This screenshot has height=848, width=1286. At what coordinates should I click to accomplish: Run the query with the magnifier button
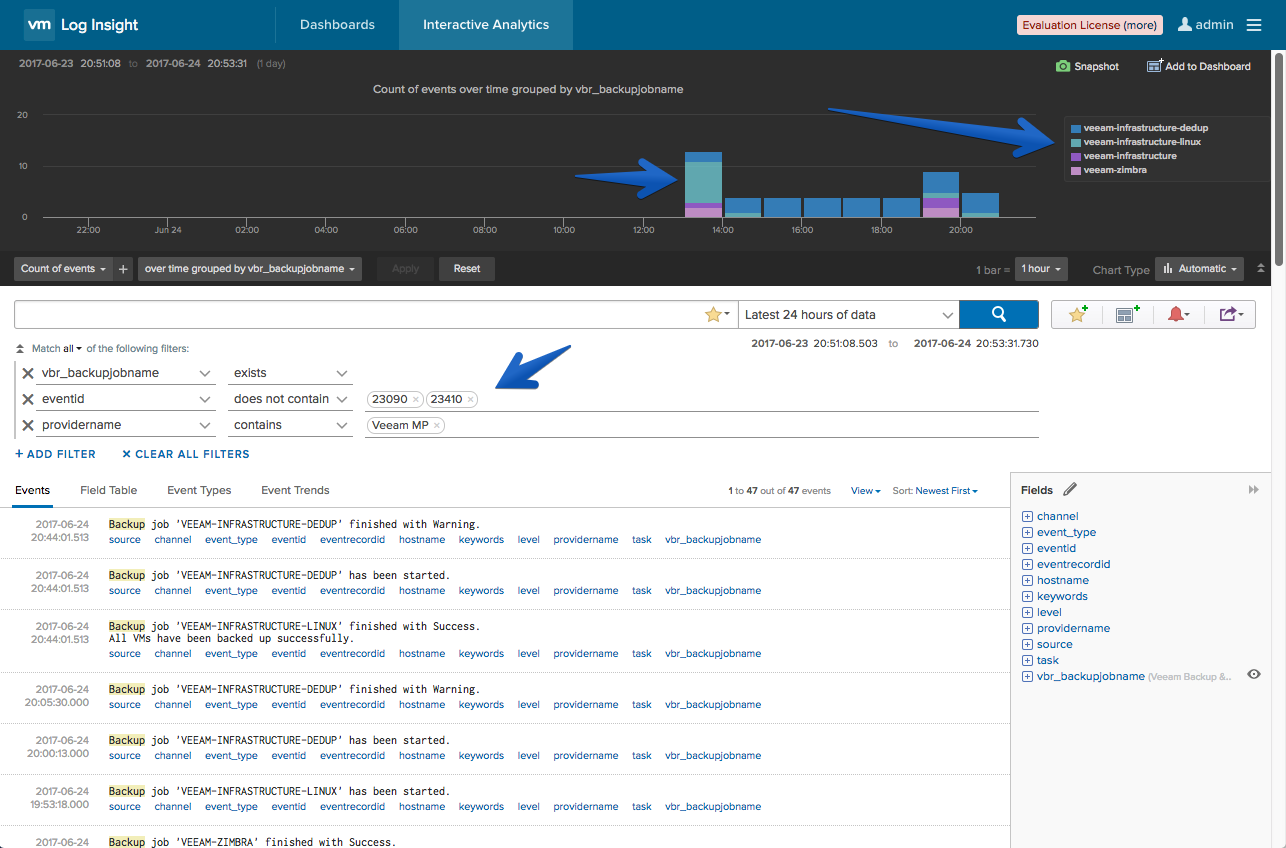point(998,314)
